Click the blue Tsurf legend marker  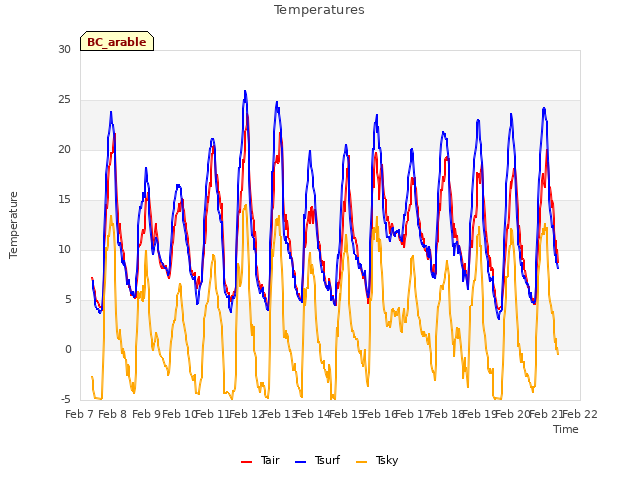pyautogui.click(x=300, y=462)
